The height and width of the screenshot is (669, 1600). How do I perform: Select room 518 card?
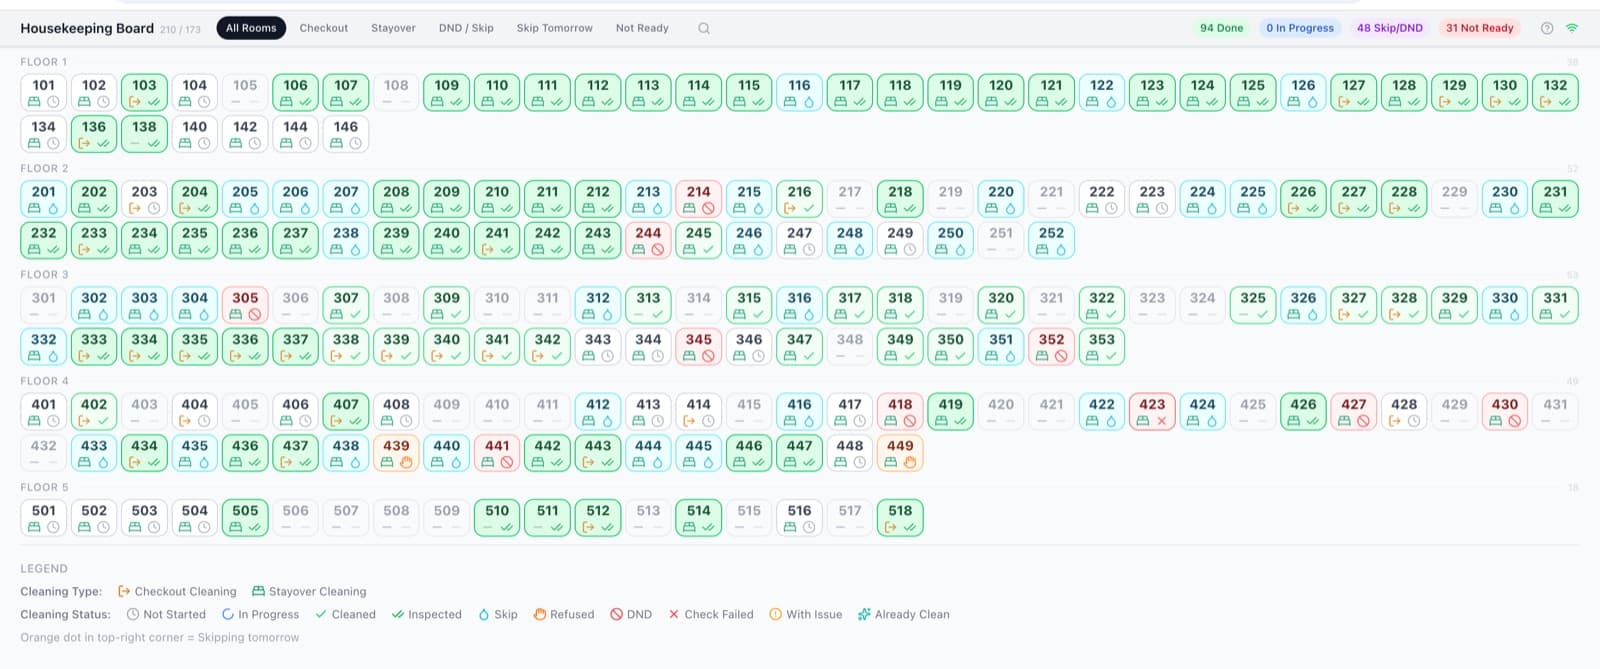click(x=900, y=518)
